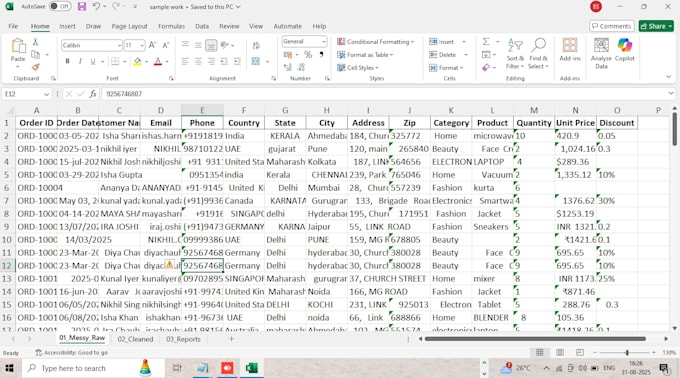The image size is (680, 378).
Task: Open the 03_Reports sheet tab
Action: [183, 339]
